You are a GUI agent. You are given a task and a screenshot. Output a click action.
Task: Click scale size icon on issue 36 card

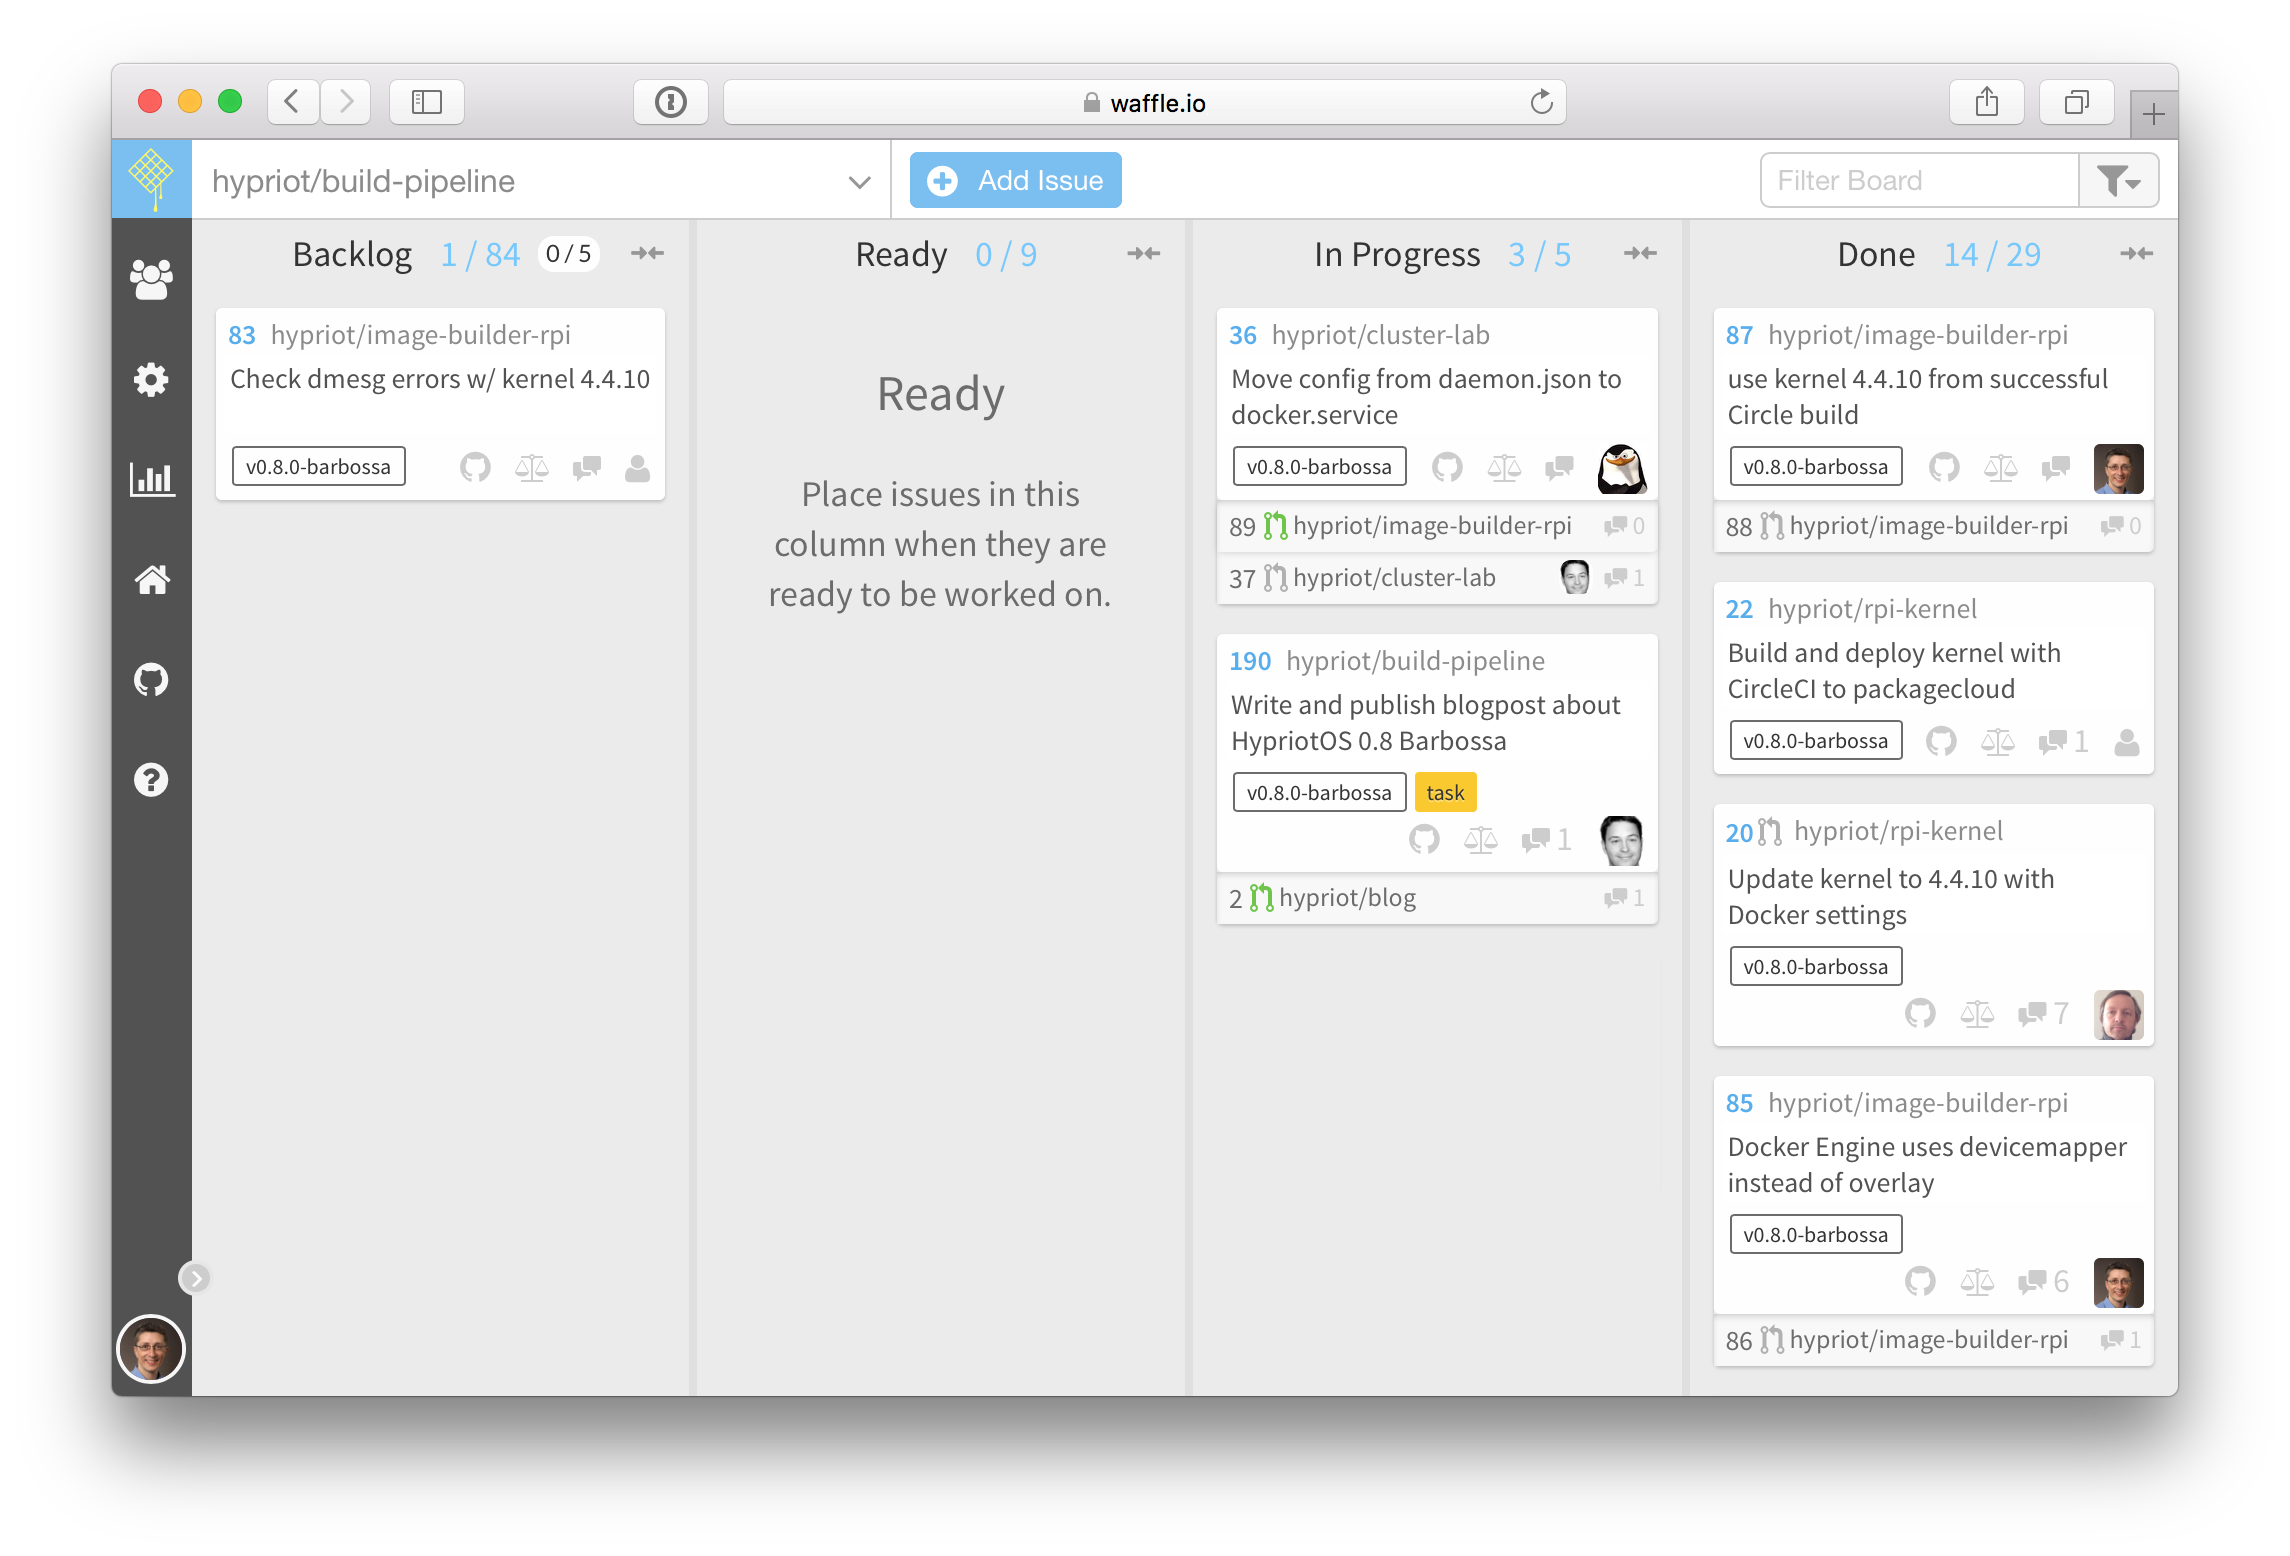tap(1503, 467)
